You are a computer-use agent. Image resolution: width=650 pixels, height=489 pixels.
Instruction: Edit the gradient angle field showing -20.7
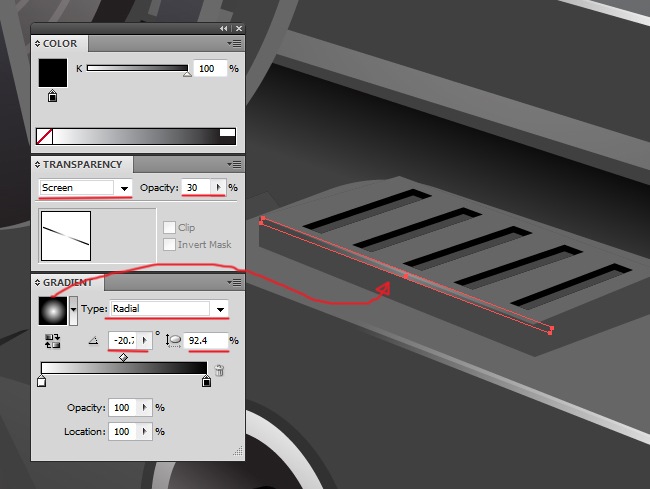123,341
